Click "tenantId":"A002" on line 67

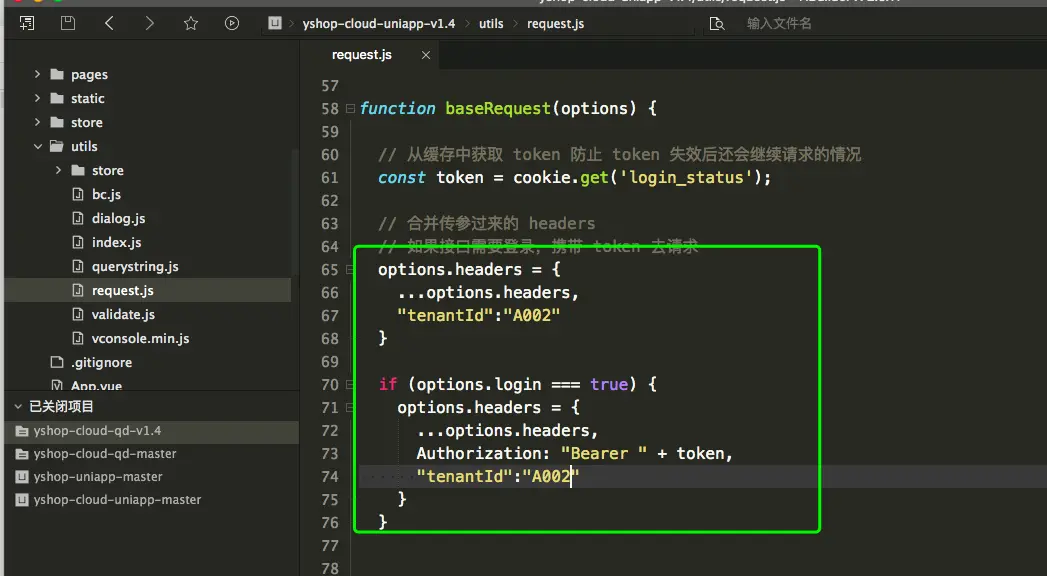479,315
